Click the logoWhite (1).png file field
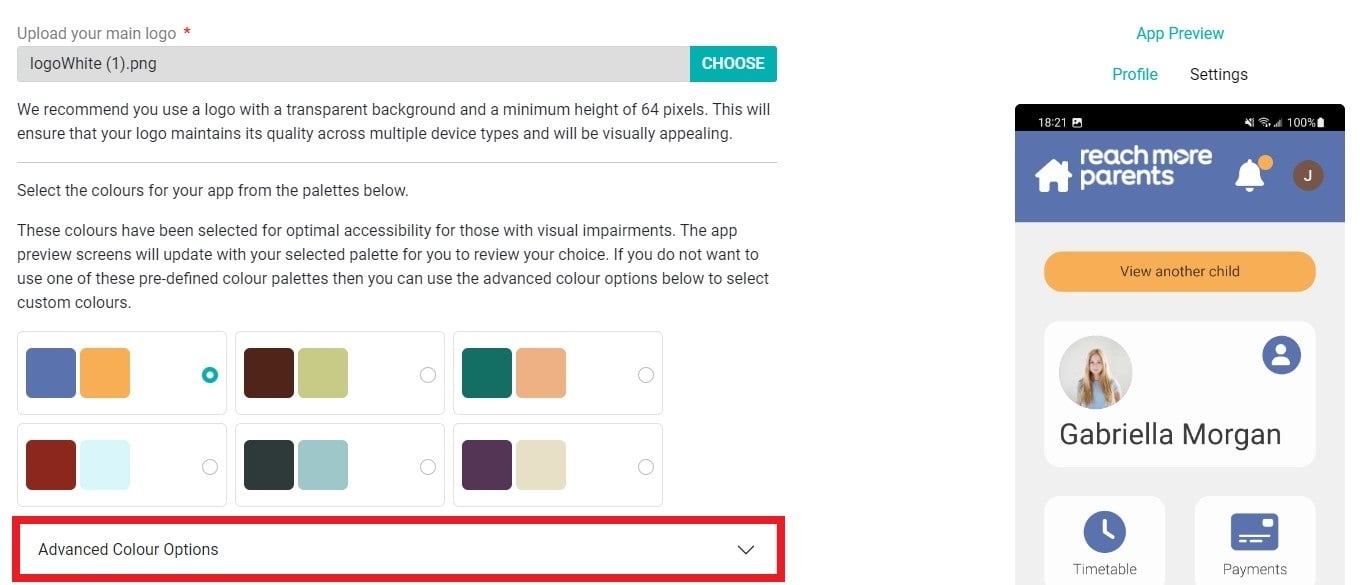Screen dimensions: 1360x585 (353, 64)
